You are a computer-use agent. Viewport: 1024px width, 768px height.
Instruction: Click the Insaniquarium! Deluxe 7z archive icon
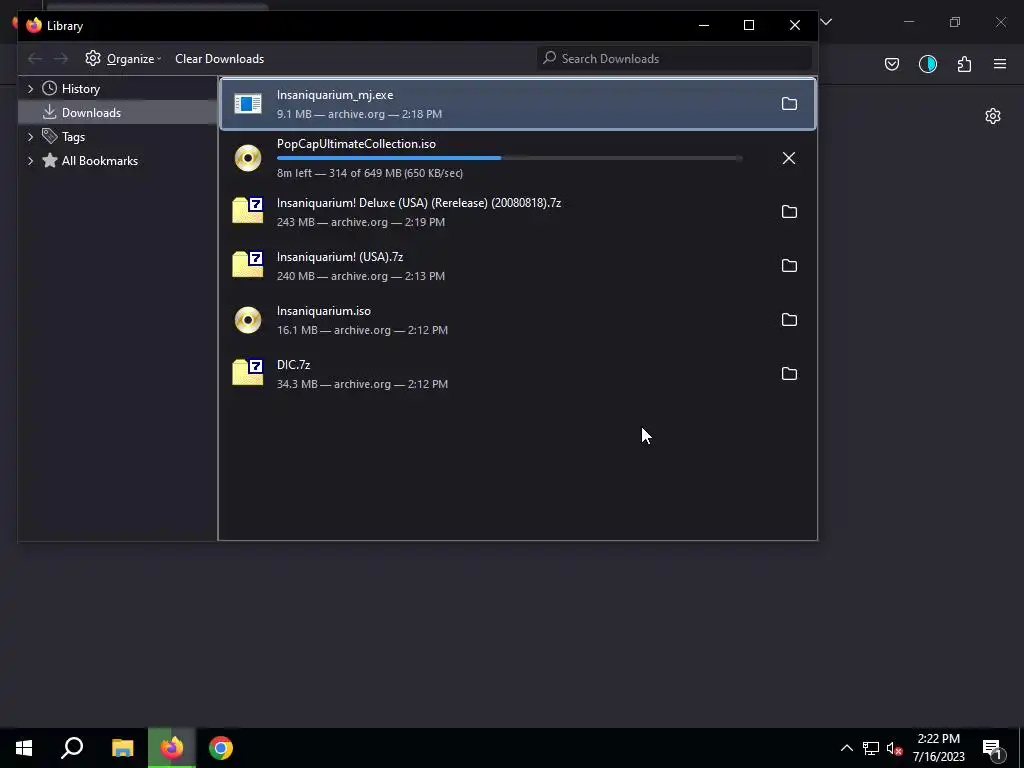point(248,210)
